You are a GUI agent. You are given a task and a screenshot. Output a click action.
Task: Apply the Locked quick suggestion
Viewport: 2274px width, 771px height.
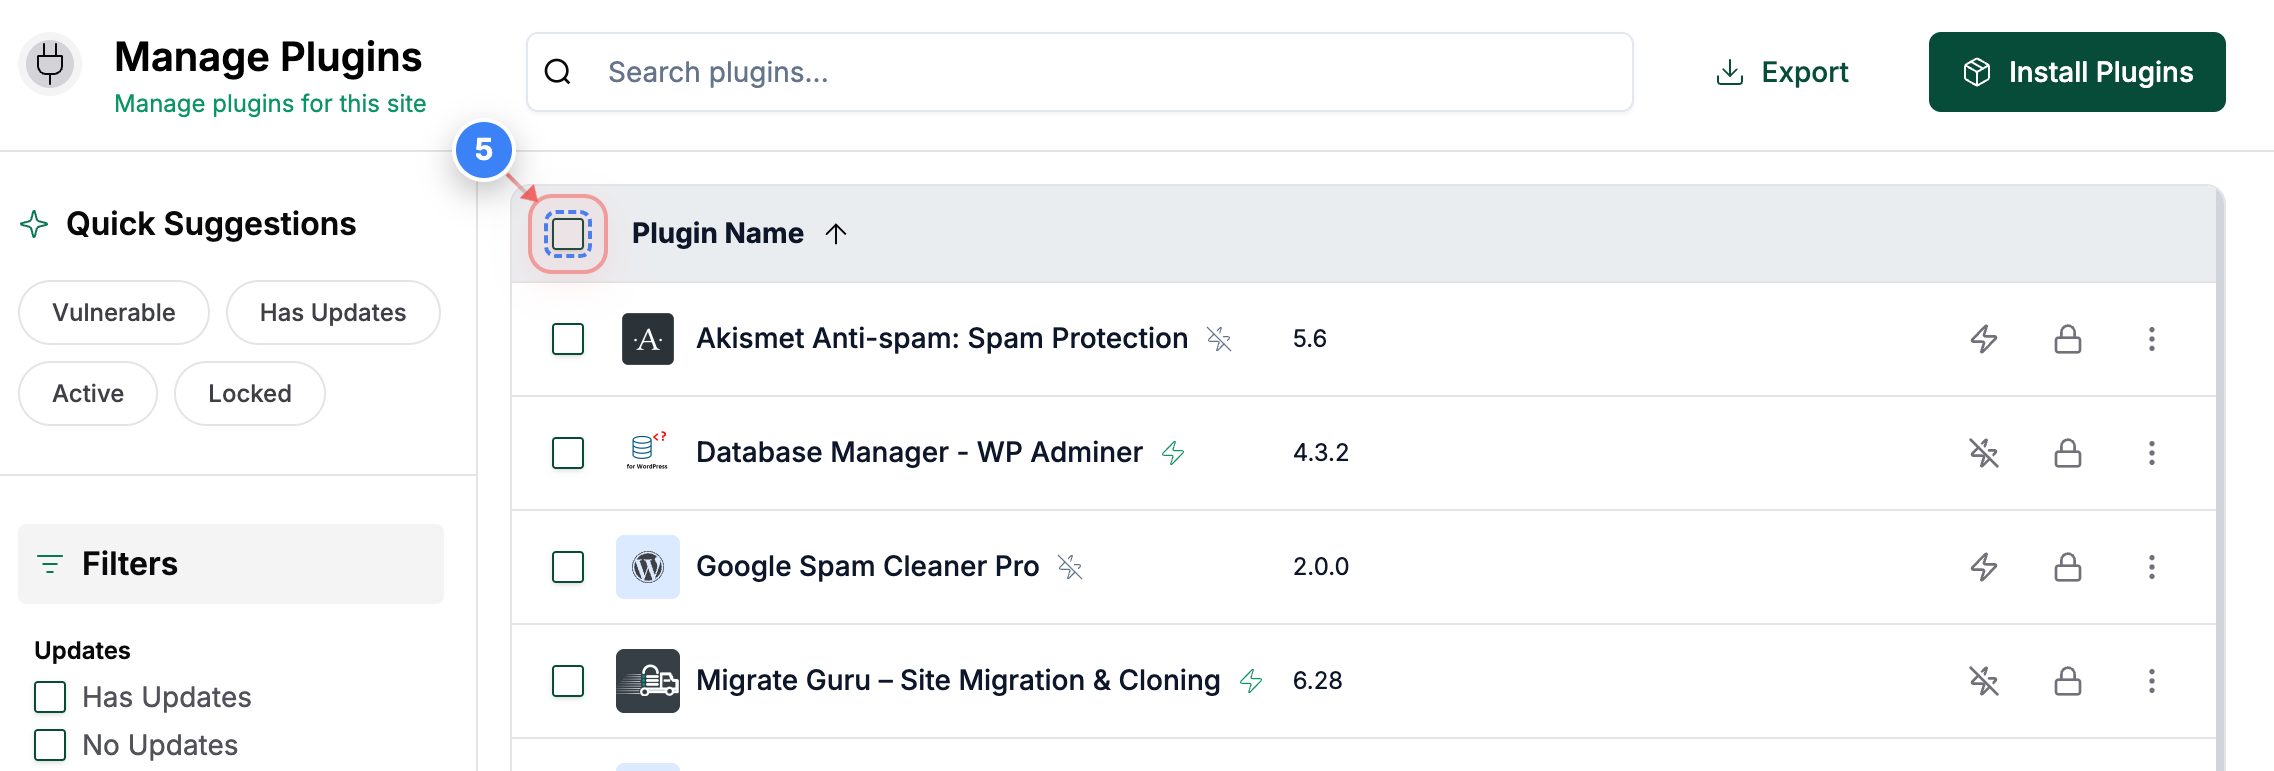(x=250, y=394)
